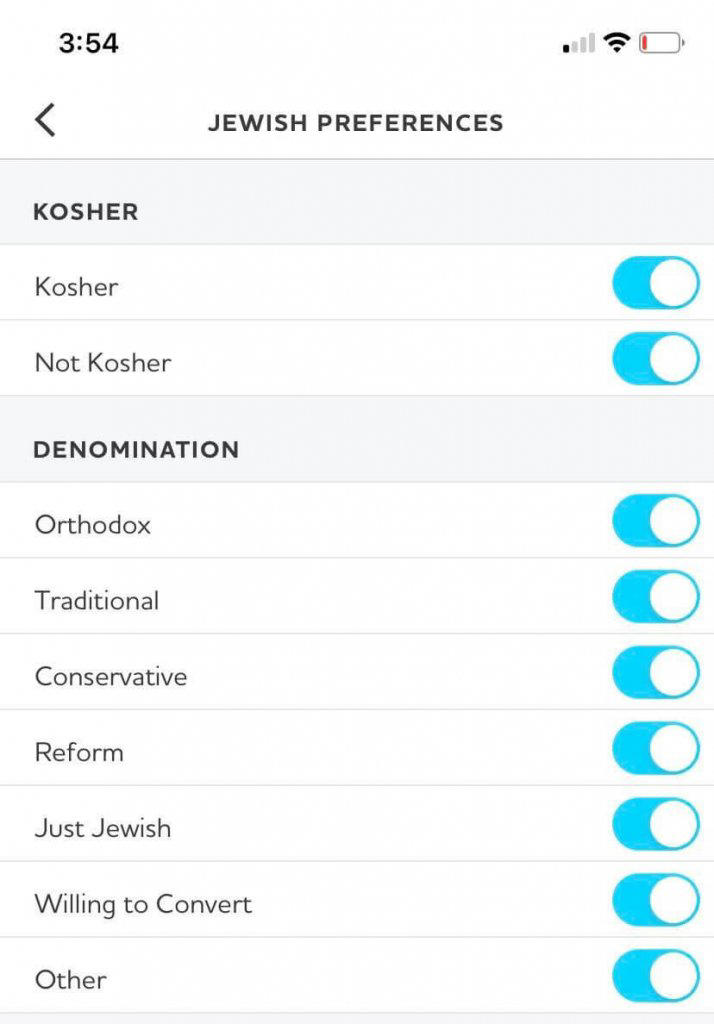Turn off the Not Kosher switch

coord(655,358)
